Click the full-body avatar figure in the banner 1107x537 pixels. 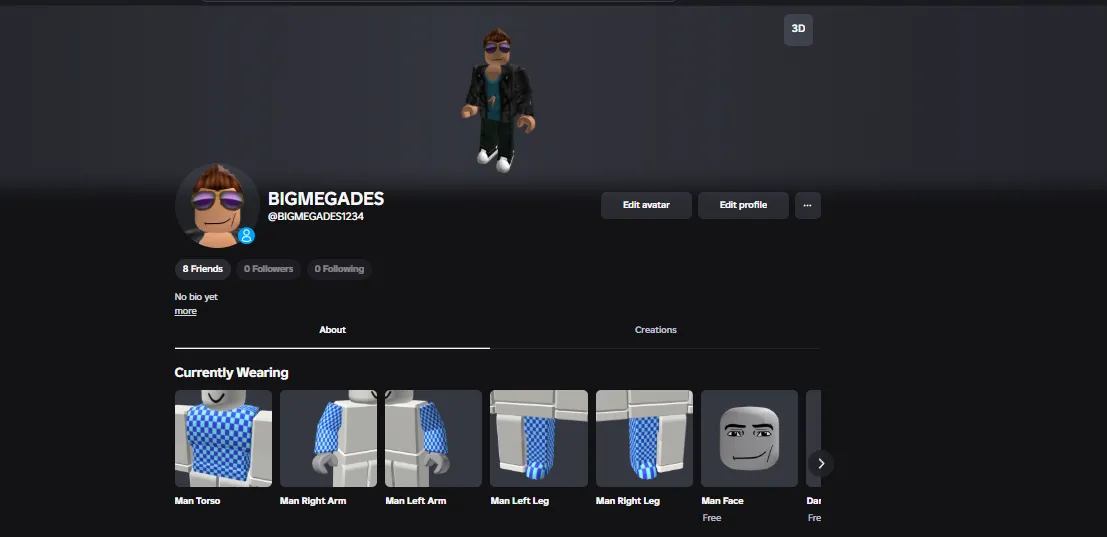(x=498, y=100)
